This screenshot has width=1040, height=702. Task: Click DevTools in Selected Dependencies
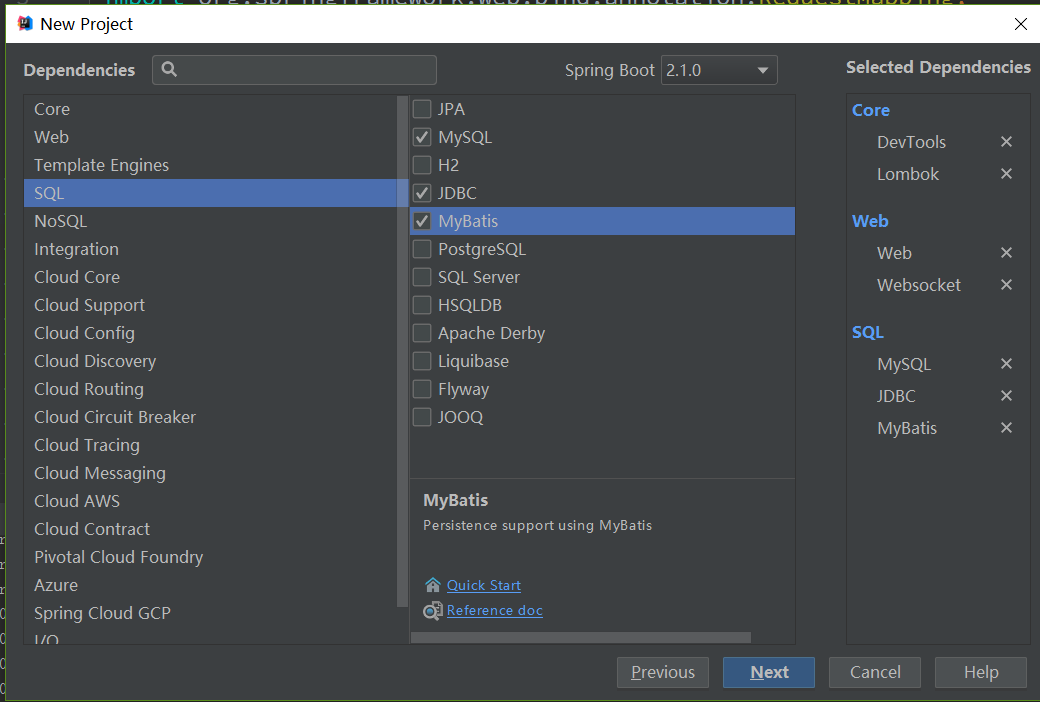(911, 142)
